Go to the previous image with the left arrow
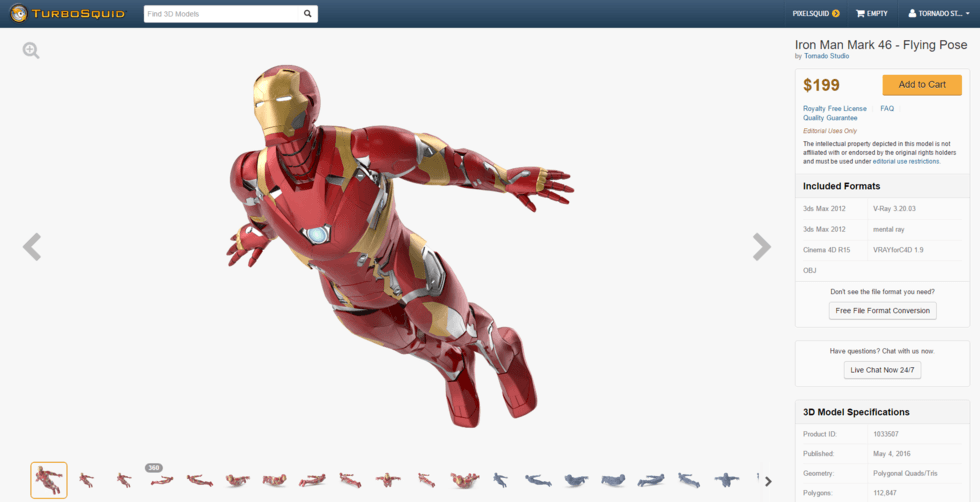Screen dimensions: 980x502 coord(32,246)
